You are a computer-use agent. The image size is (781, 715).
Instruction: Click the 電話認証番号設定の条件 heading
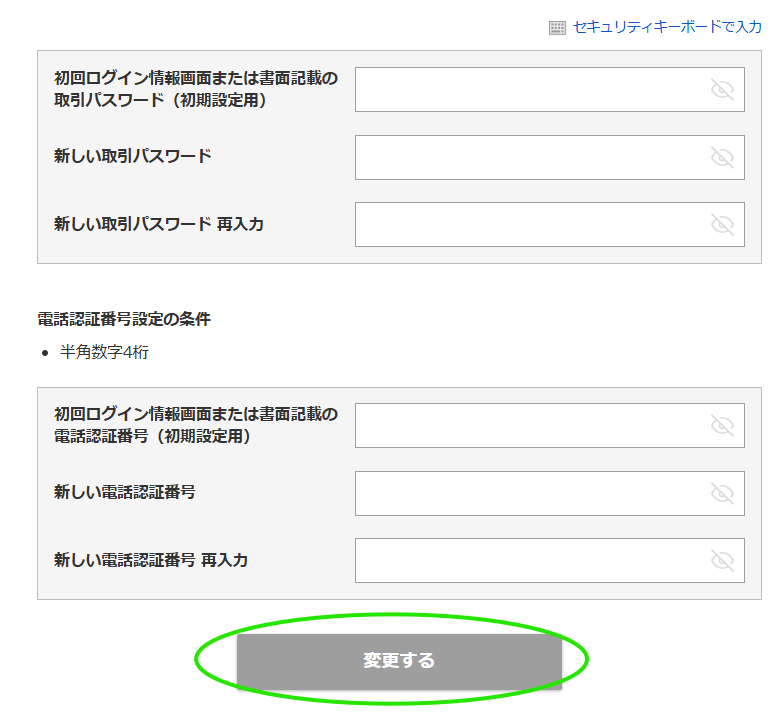pos(124,319)
